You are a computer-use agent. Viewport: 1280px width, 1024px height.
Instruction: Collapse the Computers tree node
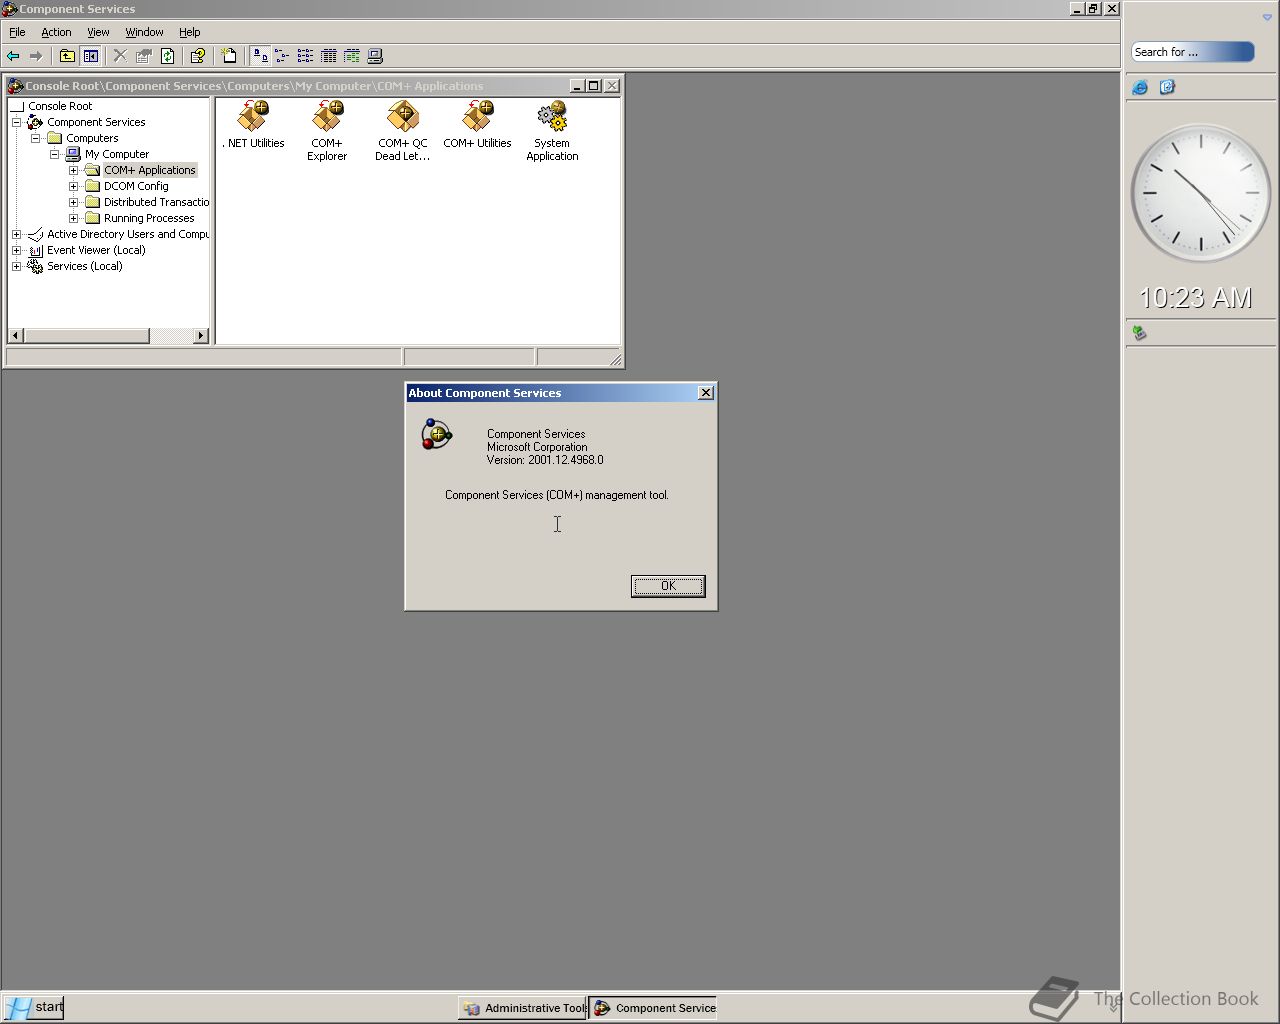[x=35, y=138]
